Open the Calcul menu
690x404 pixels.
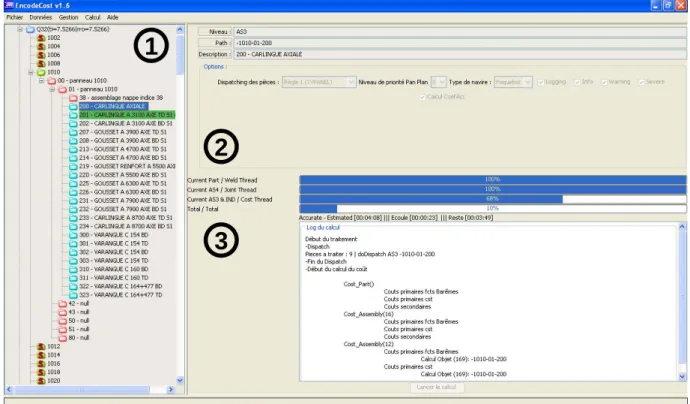(92, 18)
